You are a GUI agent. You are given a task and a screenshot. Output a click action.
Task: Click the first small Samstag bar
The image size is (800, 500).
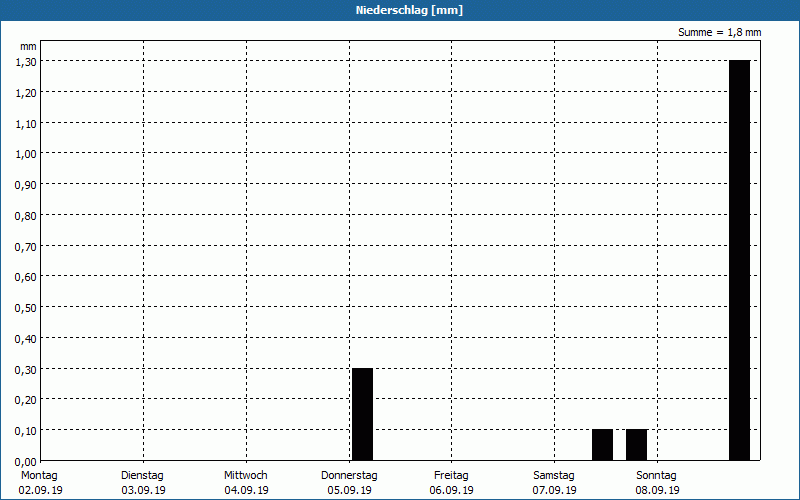point(603,445)
